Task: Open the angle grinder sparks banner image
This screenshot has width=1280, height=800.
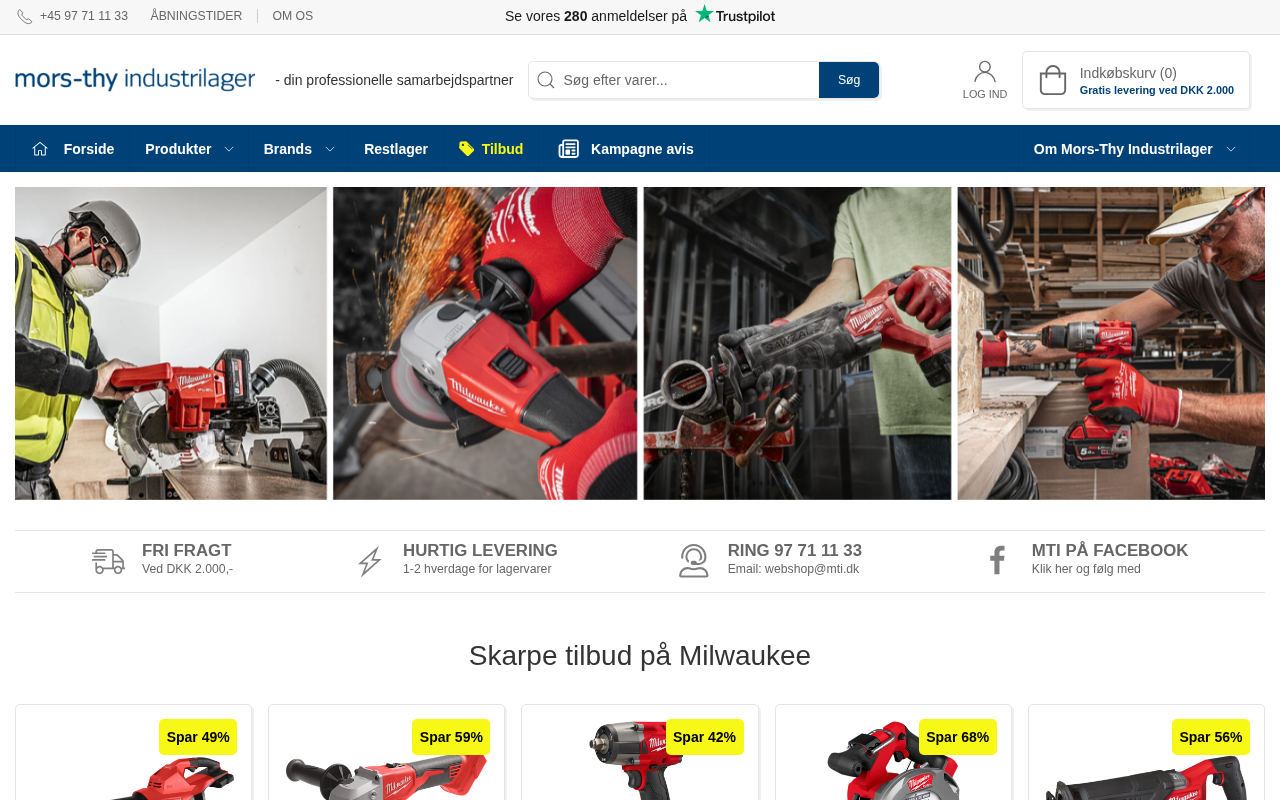Action: 485,343
